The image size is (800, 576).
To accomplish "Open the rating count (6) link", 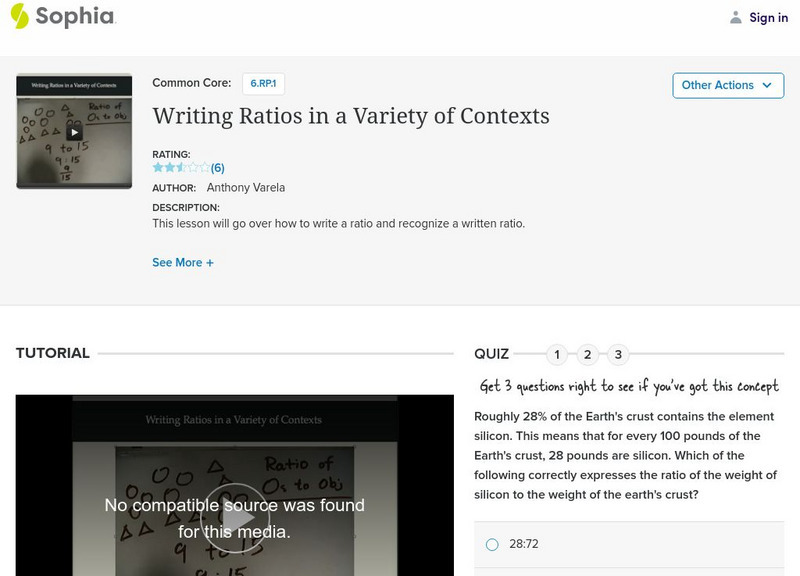I will [217, 168].
